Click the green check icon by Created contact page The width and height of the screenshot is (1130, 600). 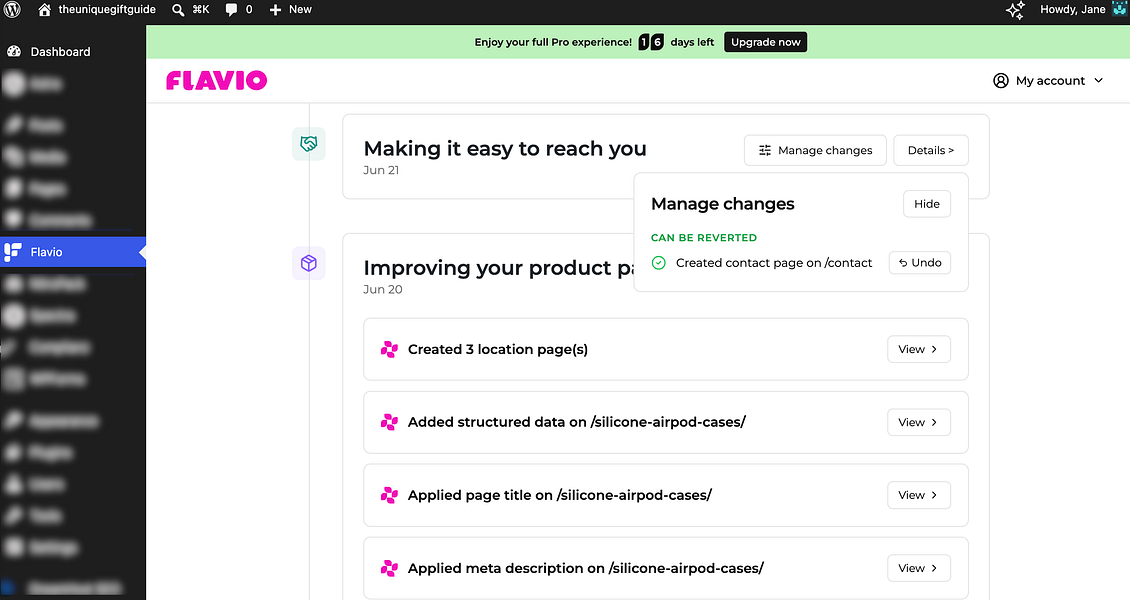(x=659, y=263)
